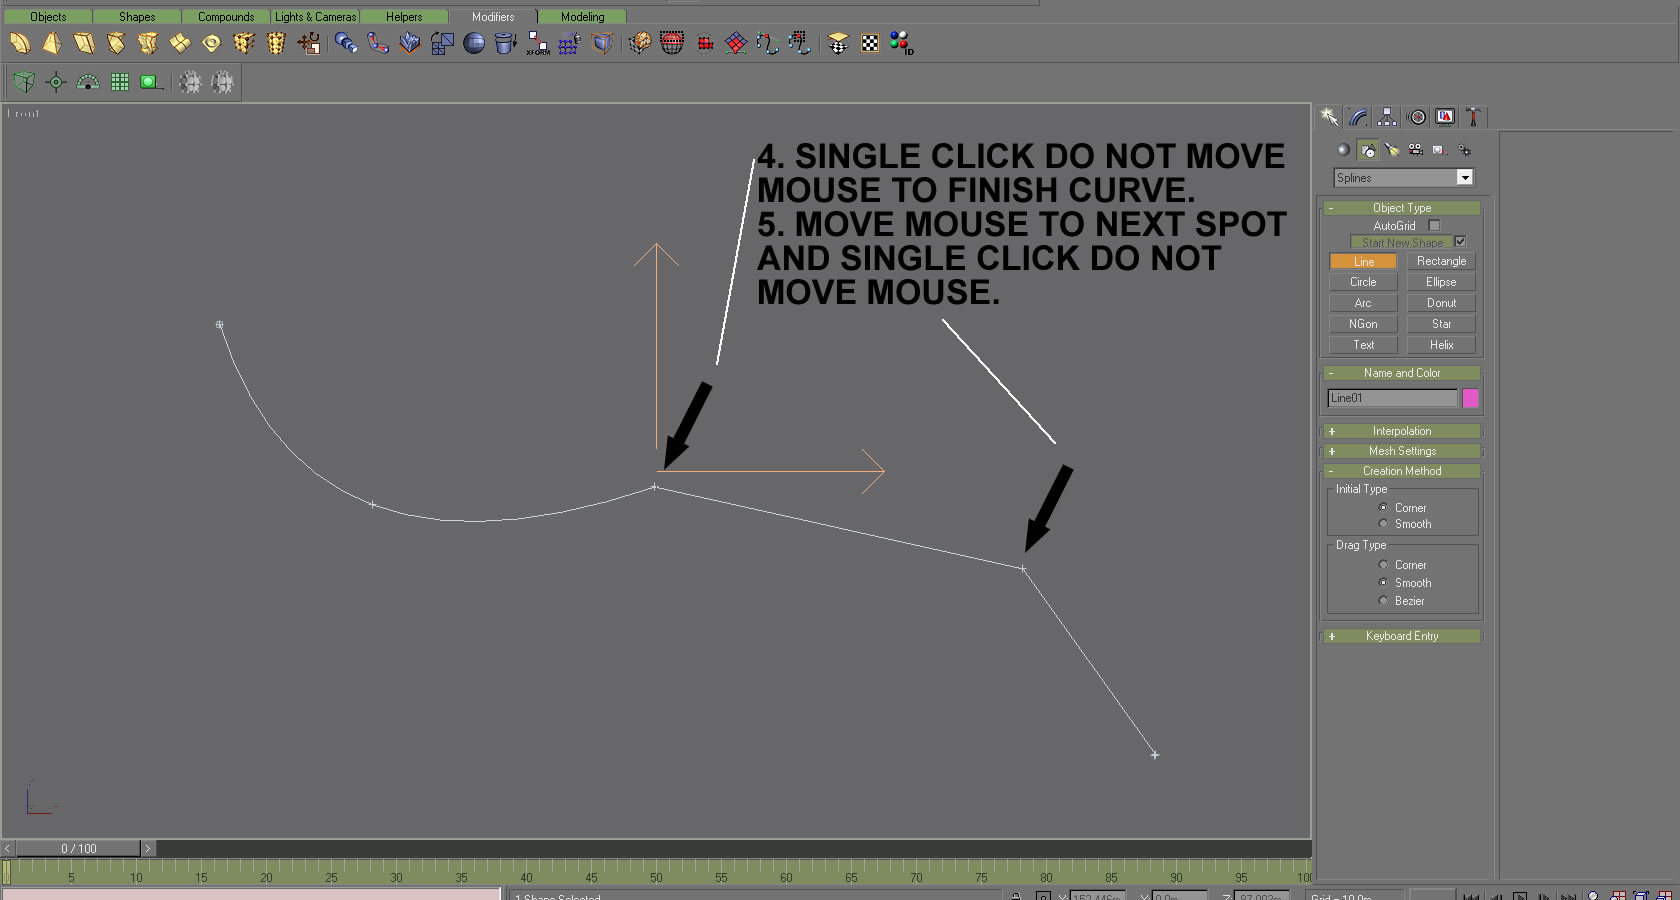The width and height of the screenshot is (1680, 900).
Task: Select Smooth under Initial Type
Action: point(1384,524)
